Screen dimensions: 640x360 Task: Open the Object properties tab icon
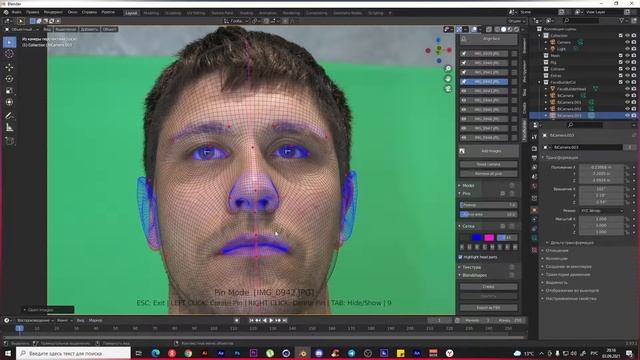point(534,210)
